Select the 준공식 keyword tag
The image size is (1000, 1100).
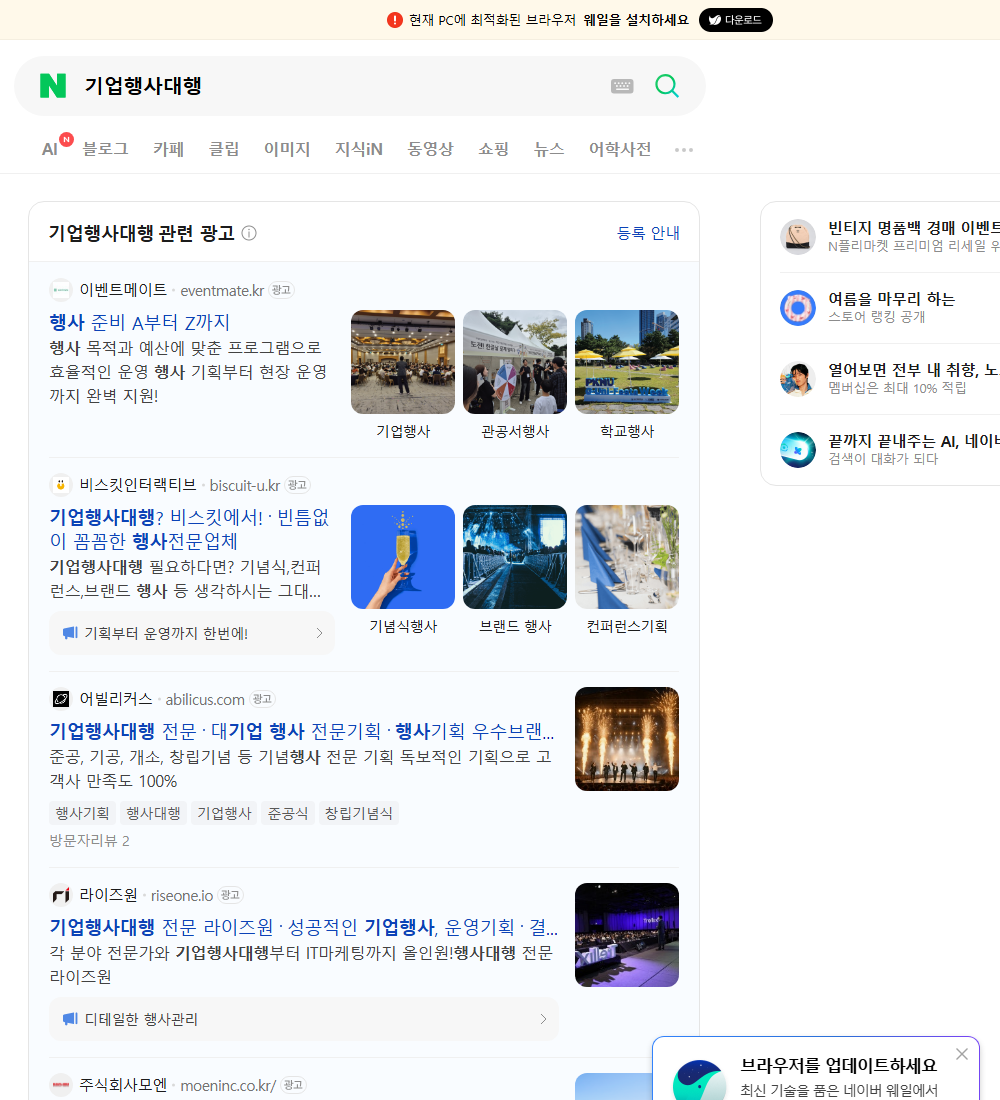tap(288, 813)
